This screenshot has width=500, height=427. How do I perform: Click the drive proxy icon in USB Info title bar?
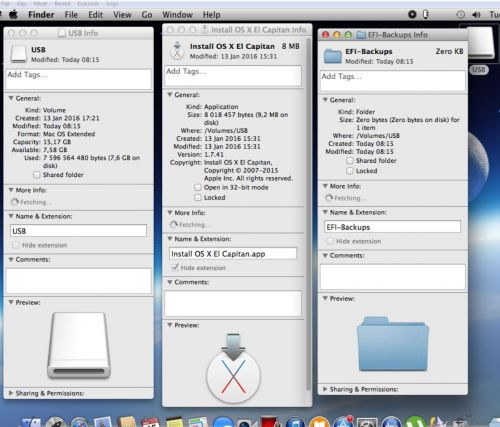point(62,33)
